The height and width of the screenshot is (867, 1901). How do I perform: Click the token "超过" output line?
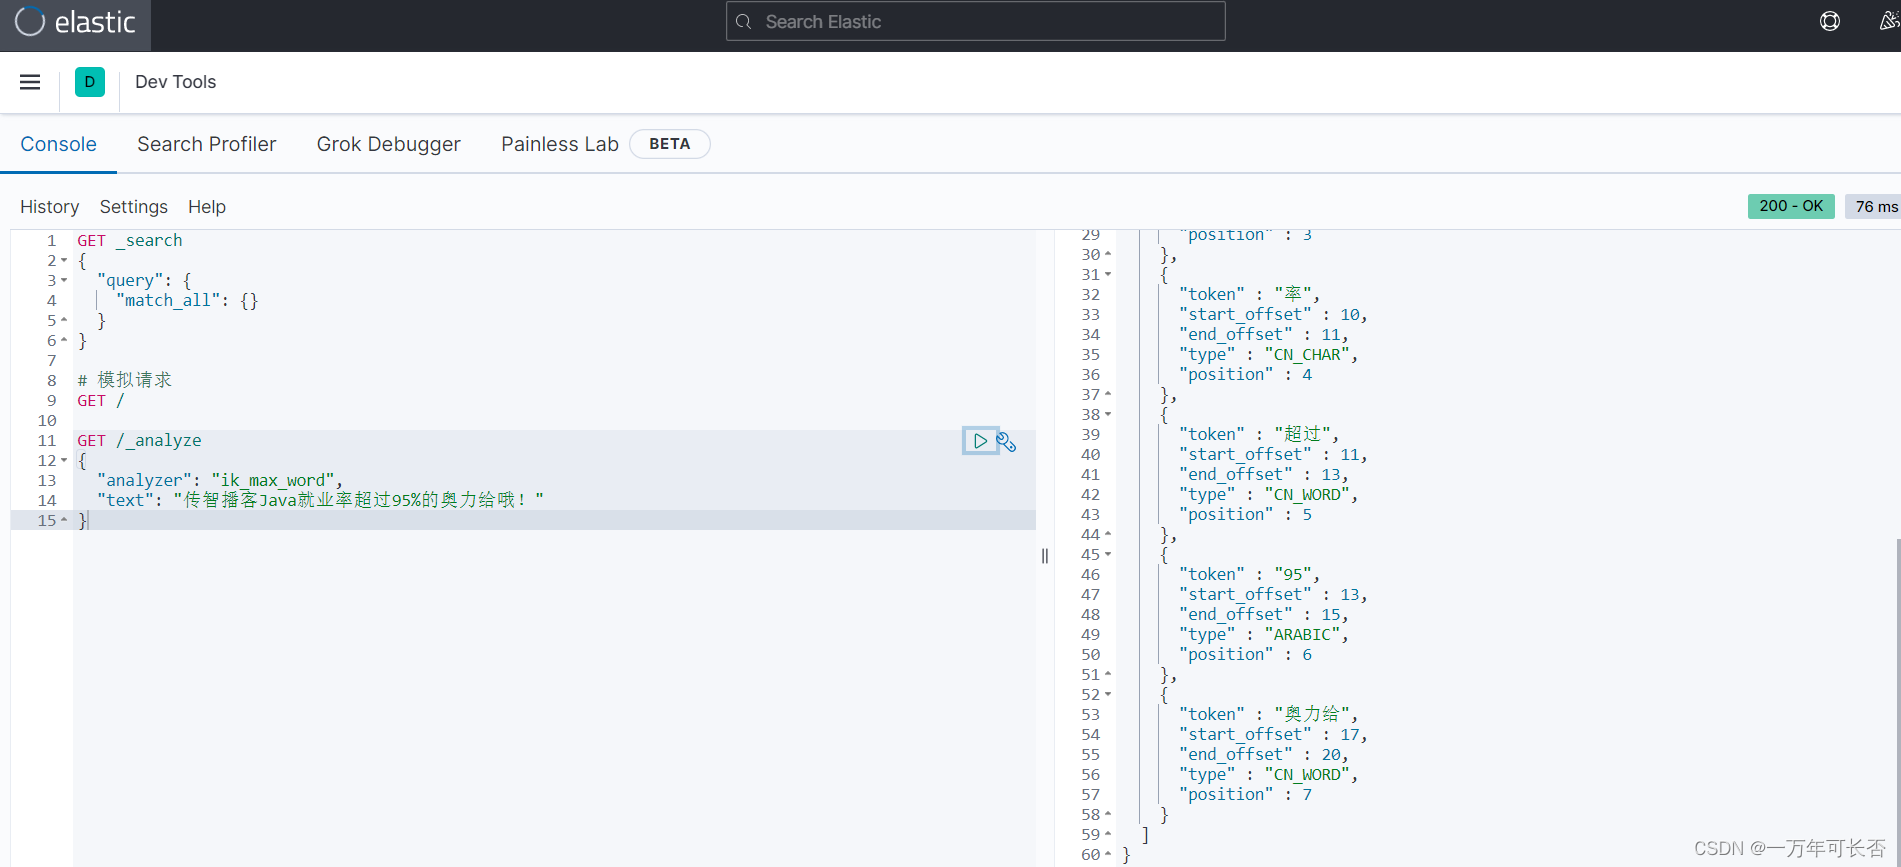(1259, 434)
